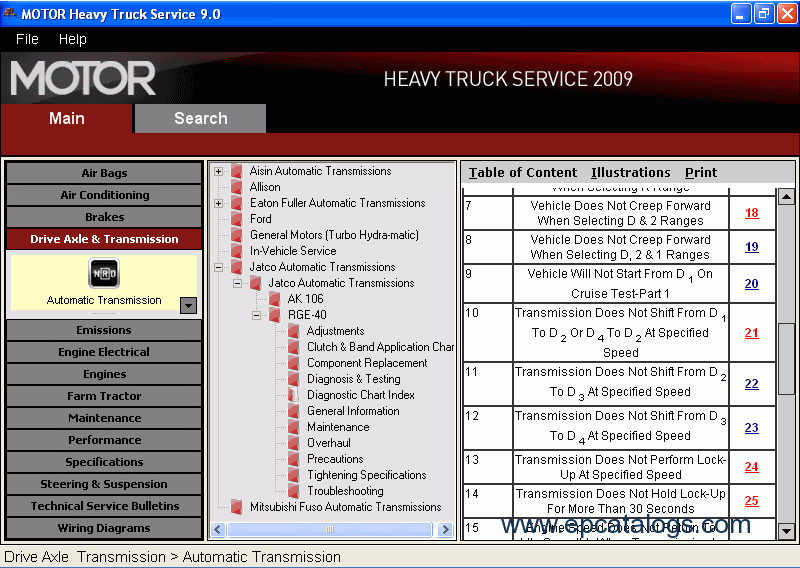
Task: Open Table of Content in the viewer
Action: (523, 172)
